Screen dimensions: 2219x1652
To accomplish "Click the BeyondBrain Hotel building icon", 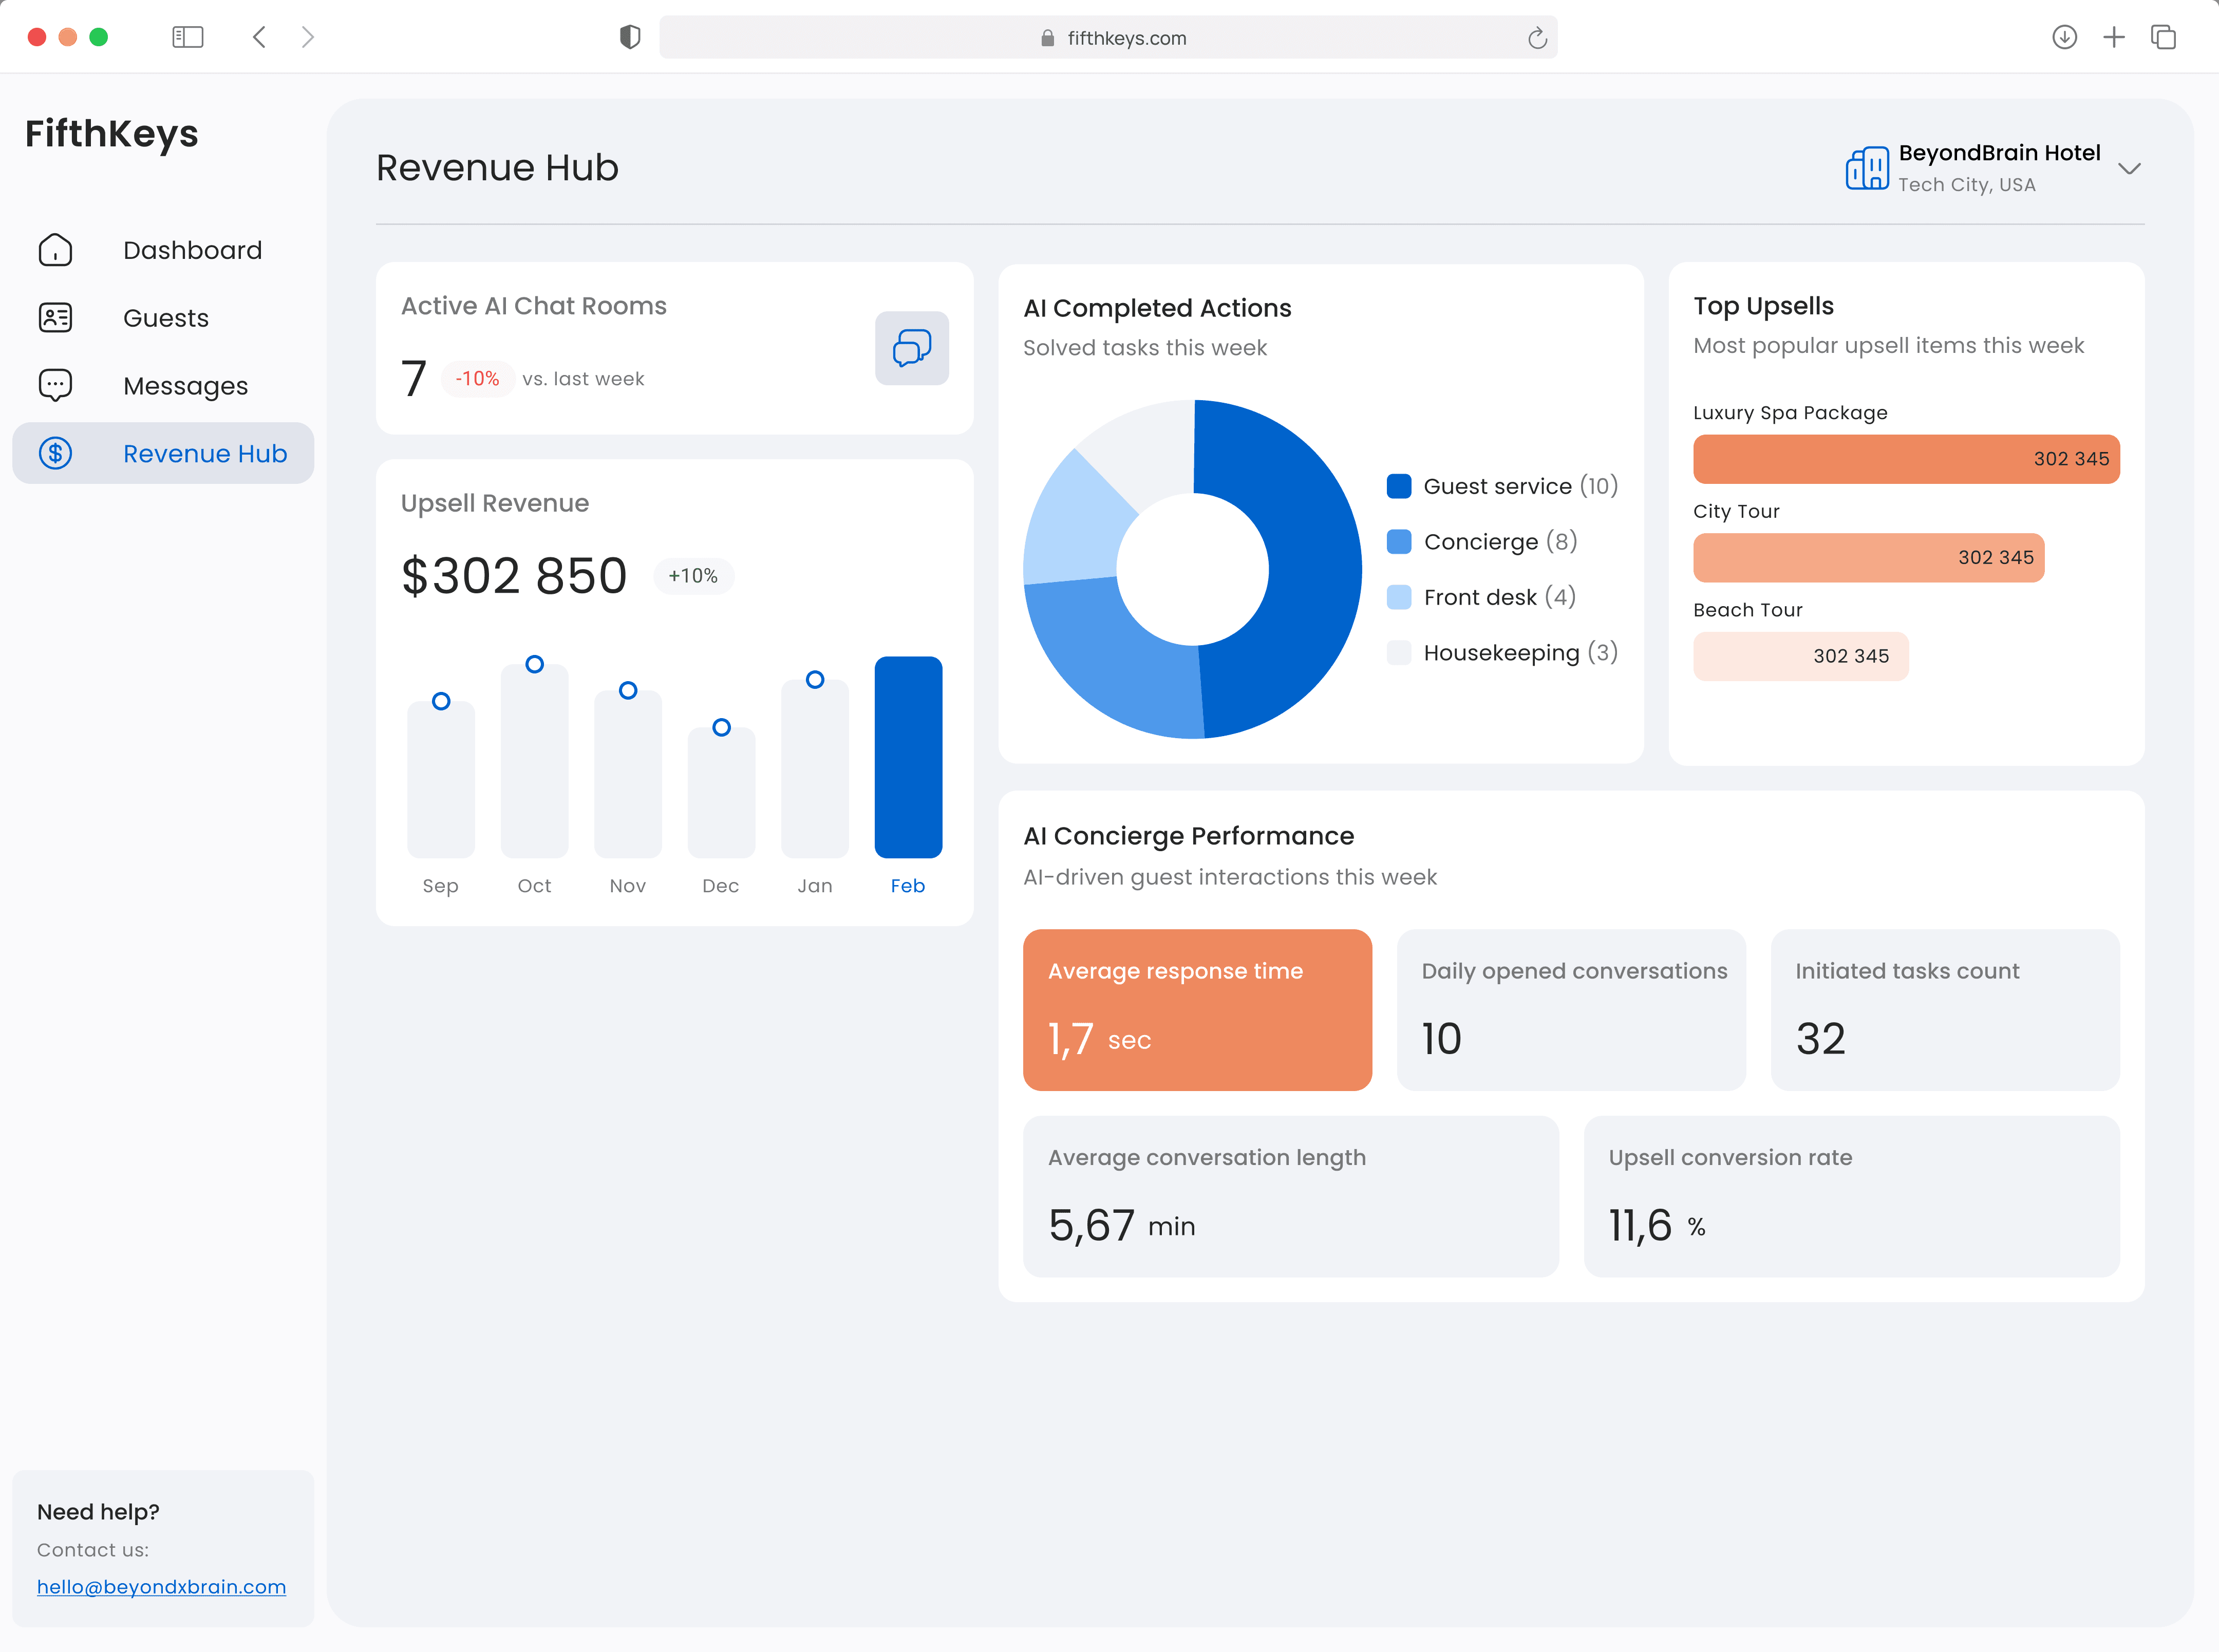I will click(x=1867, y=168).
